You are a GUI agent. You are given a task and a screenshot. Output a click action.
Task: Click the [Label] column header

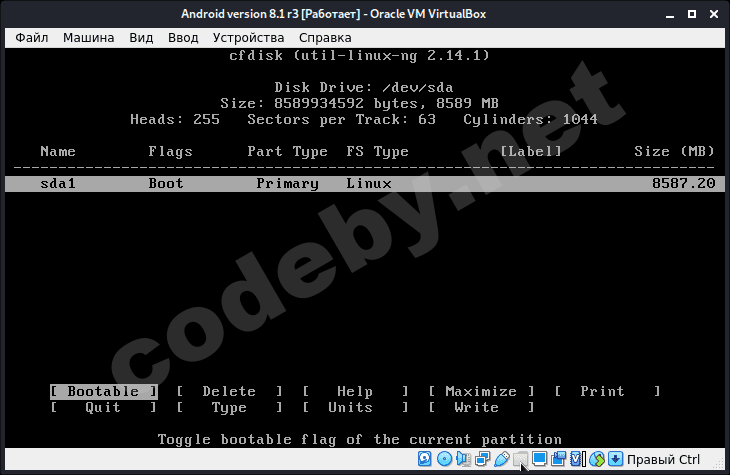pos(531,151)
